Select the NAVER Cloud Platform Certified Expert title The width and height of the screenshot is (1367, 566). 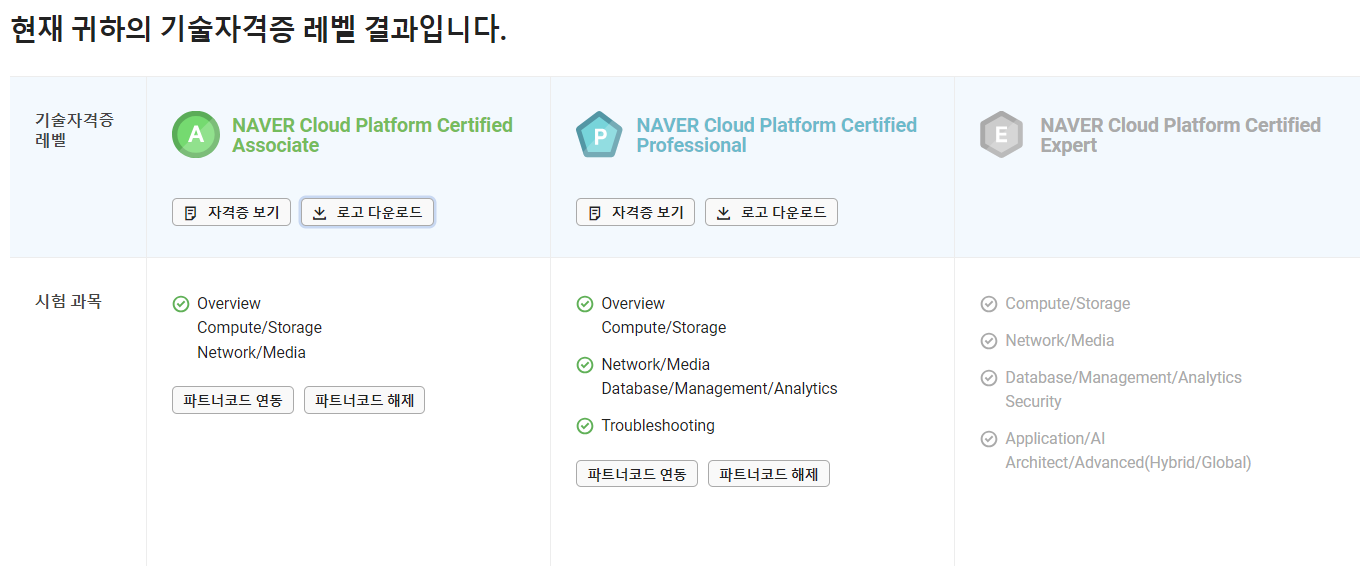click(x=1180, y=135)
